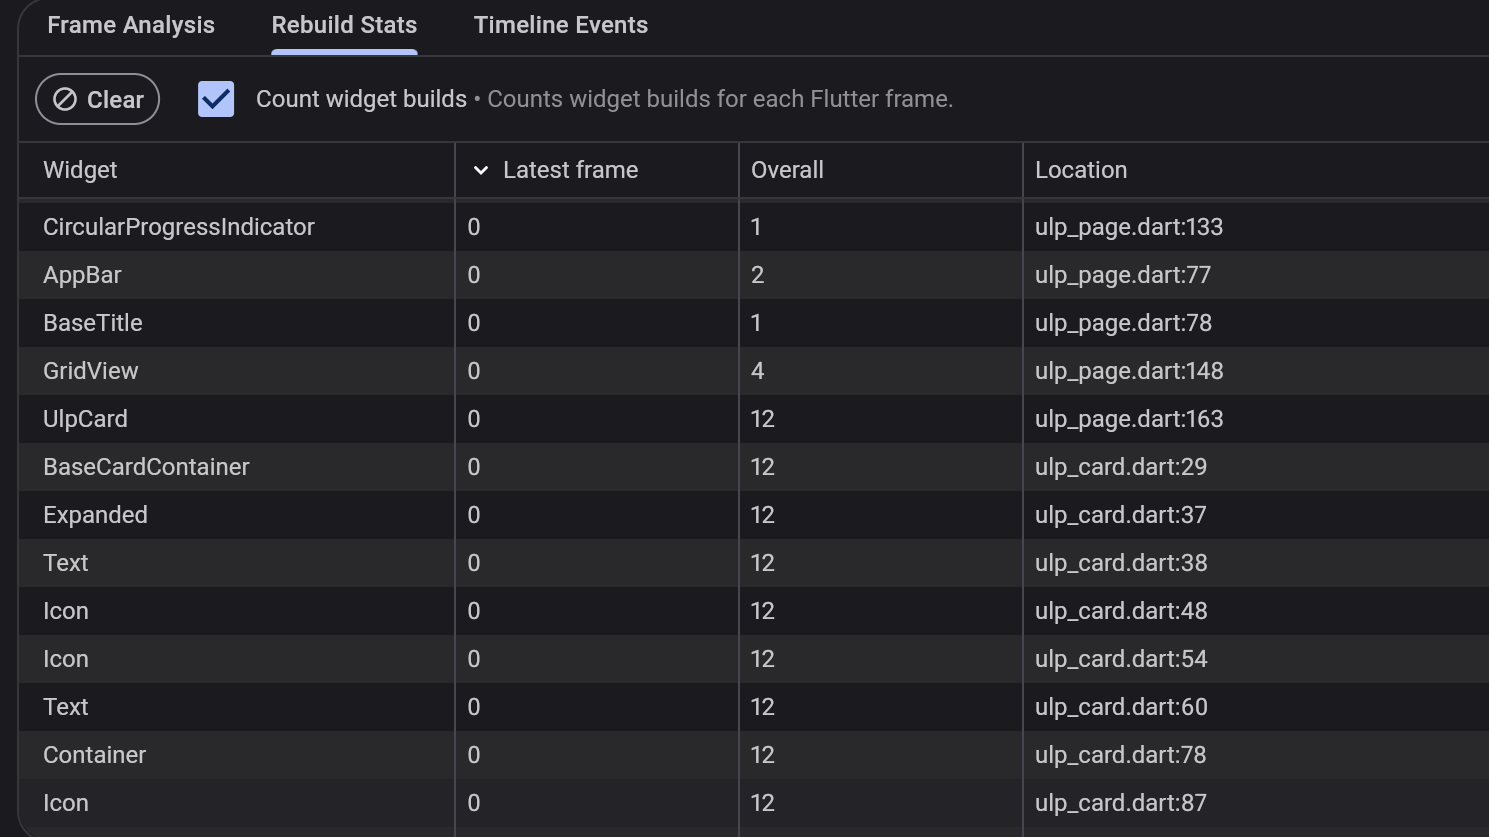Screen dimensions: 1489x837
Task: Sort by Location column header
Action: click(x=1081, y=170)
